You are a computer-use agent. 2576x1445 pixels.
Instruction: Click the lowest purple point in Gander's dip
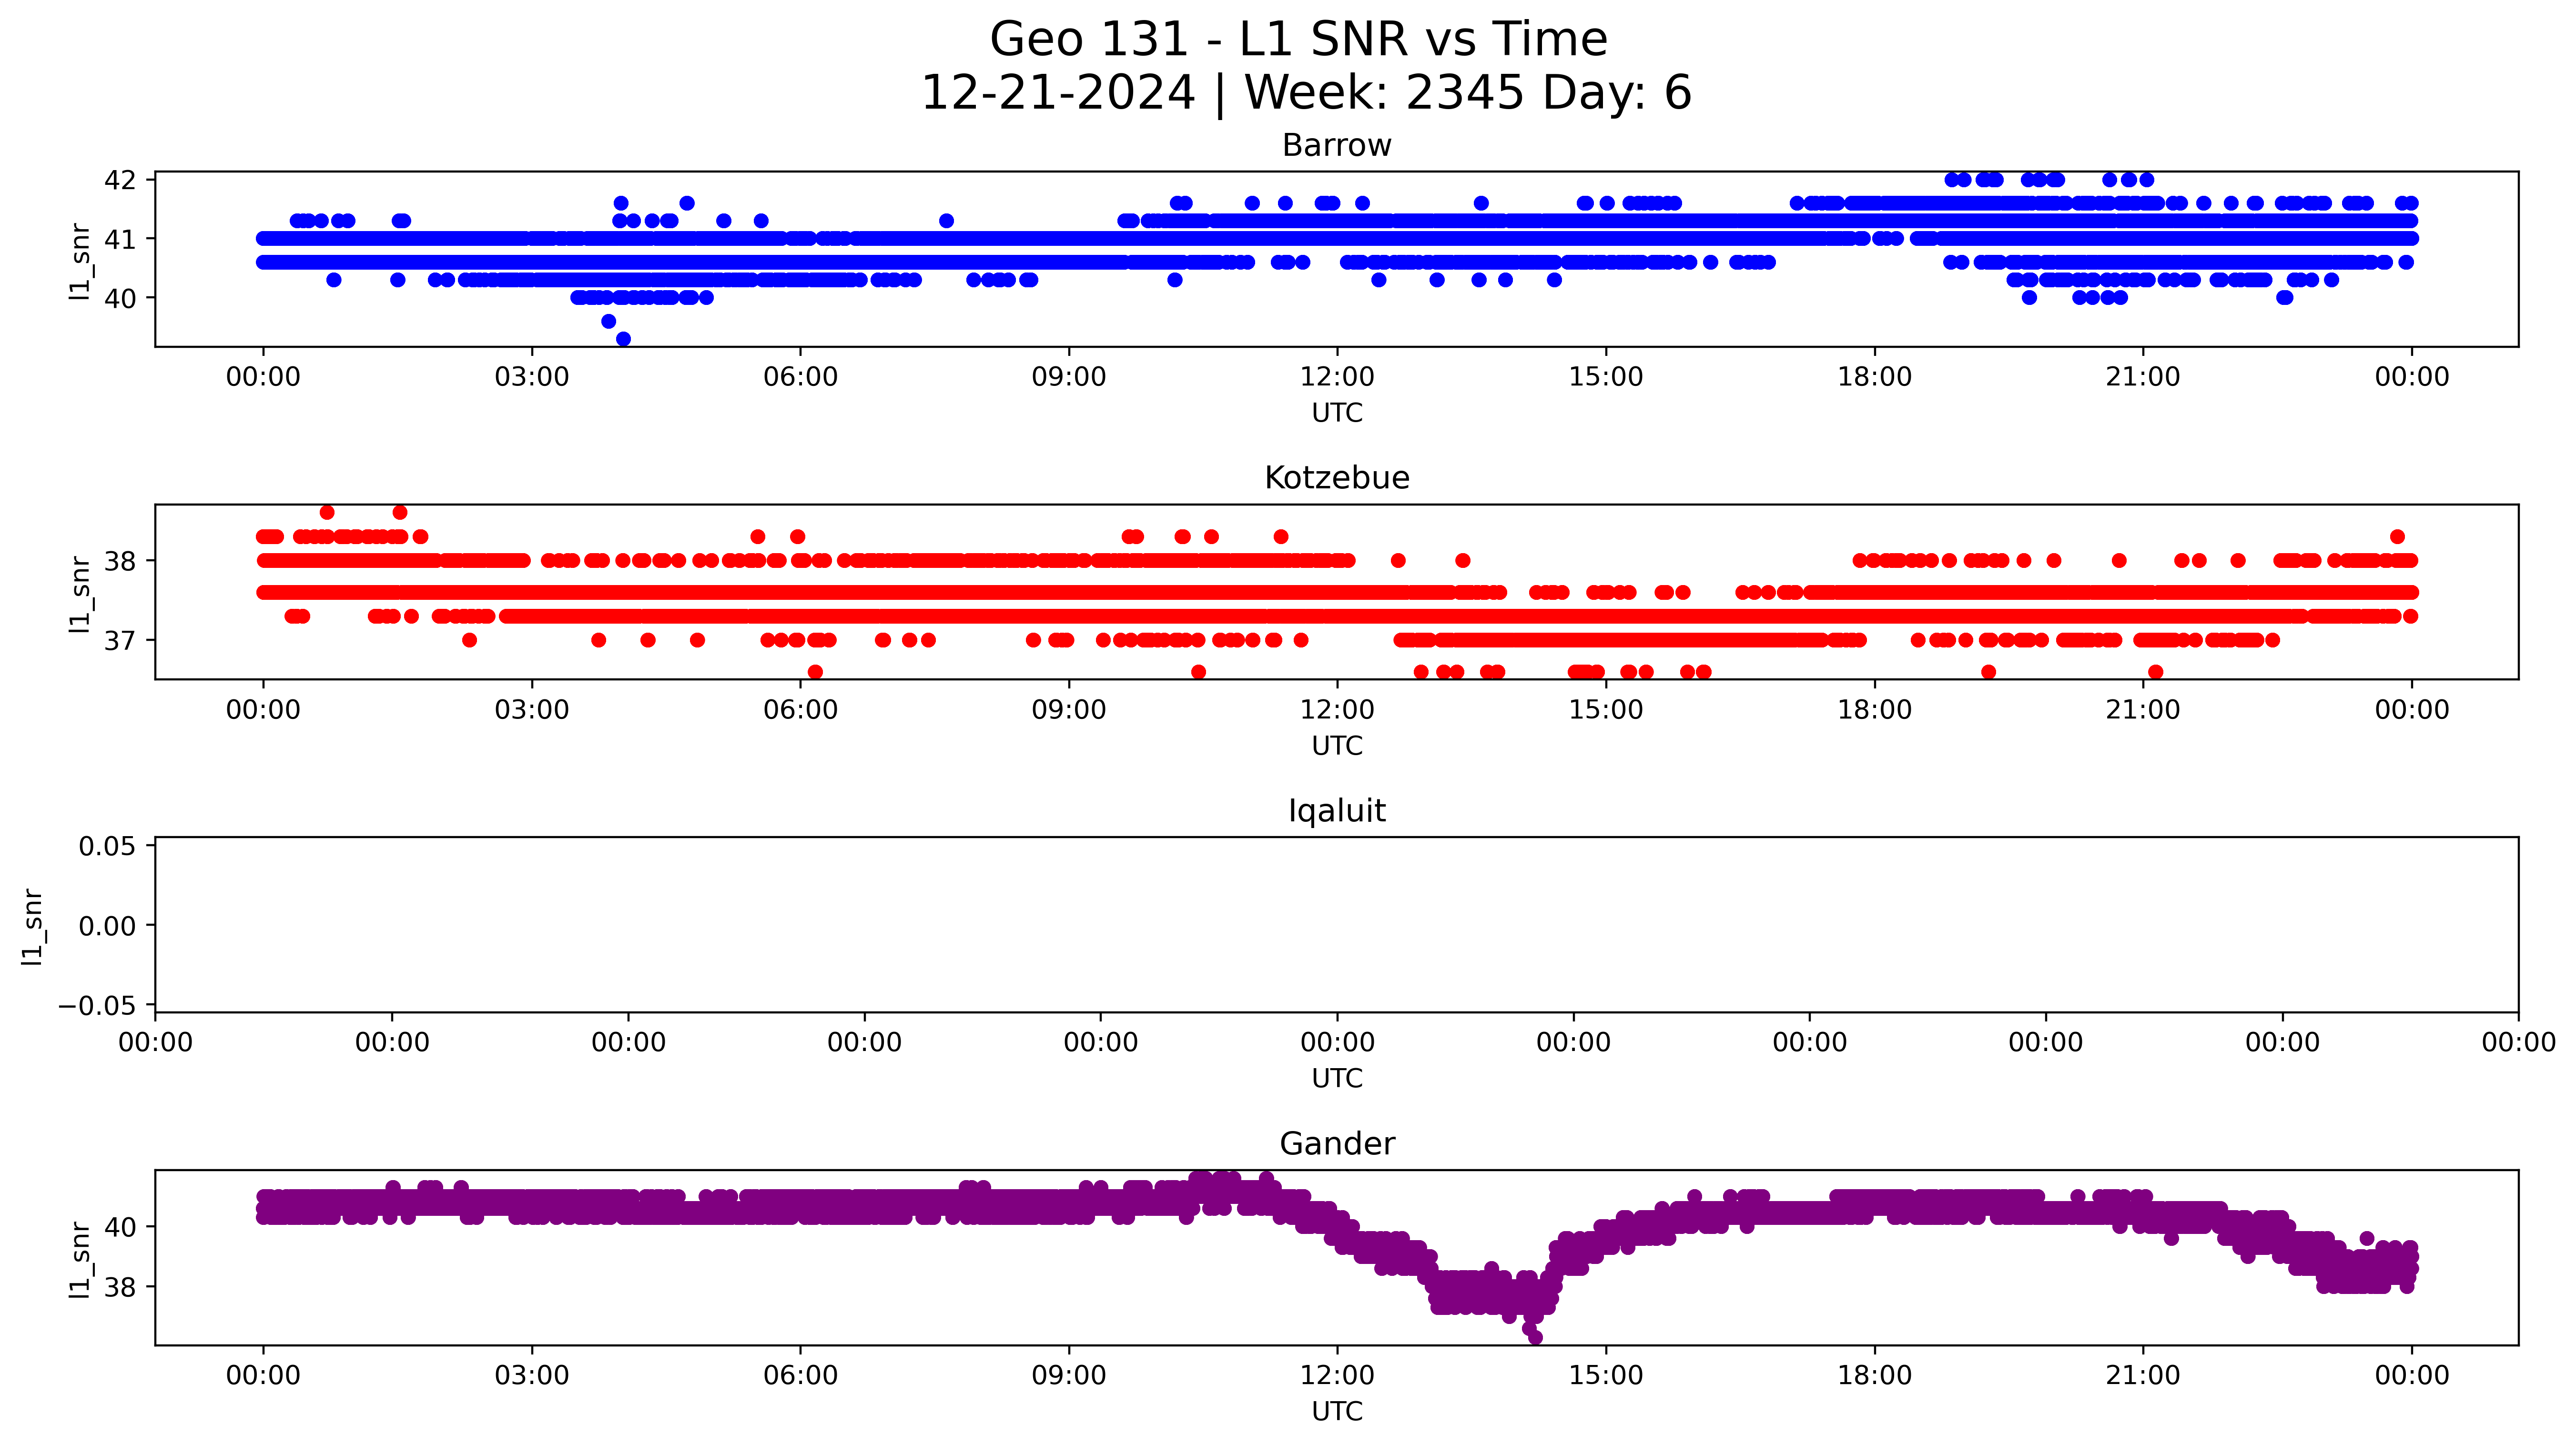pyautogui.click(x=1535, y=1338)
